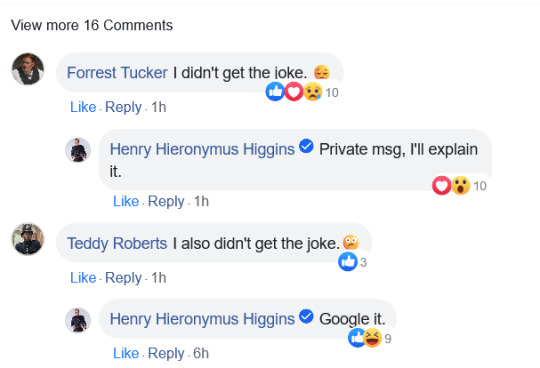Viewport: 540px width, 368px height.
Task: Reply to Forrest Tucker's comment
Action: point(123,107)
